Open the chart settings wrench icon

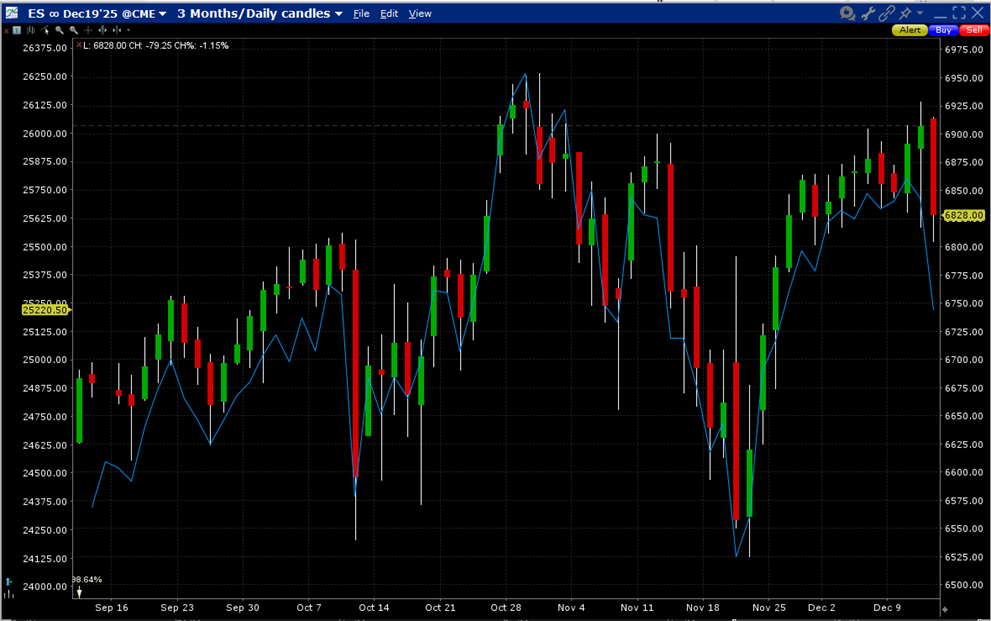868,13
